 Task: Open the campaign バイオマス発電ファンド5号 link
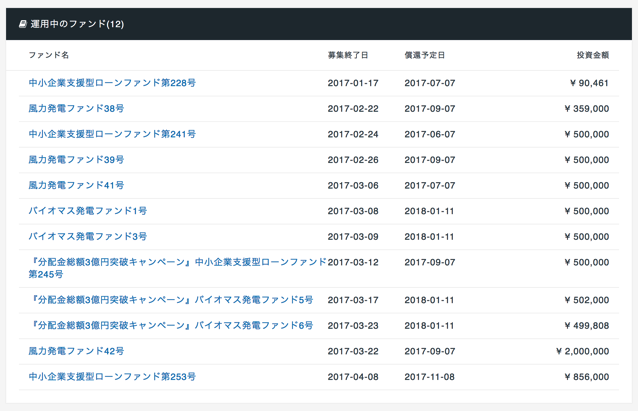pyautogui.click(x=172, y=300)
